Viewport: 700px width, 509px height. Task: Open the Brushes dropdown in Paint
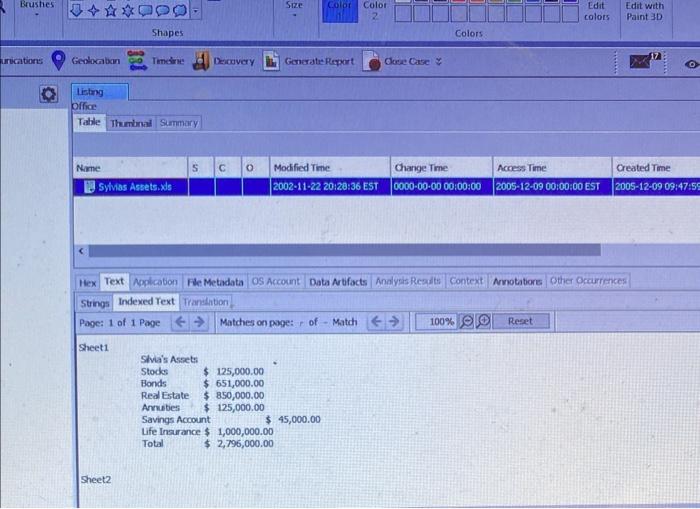pyautogui.click(x=37, y=9)
